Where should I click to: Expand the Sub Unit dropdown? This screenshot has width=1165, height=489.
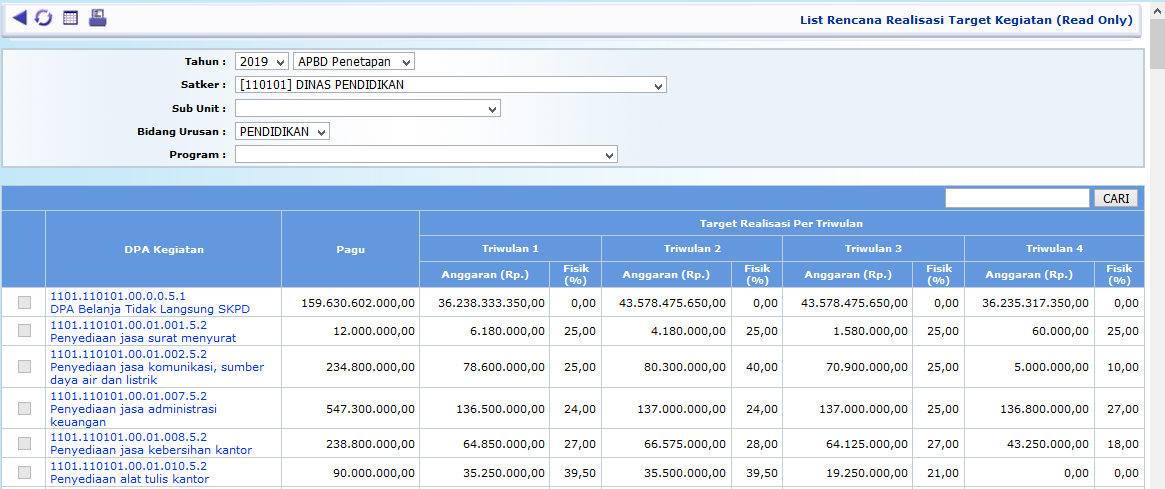(x=367, y=108)
